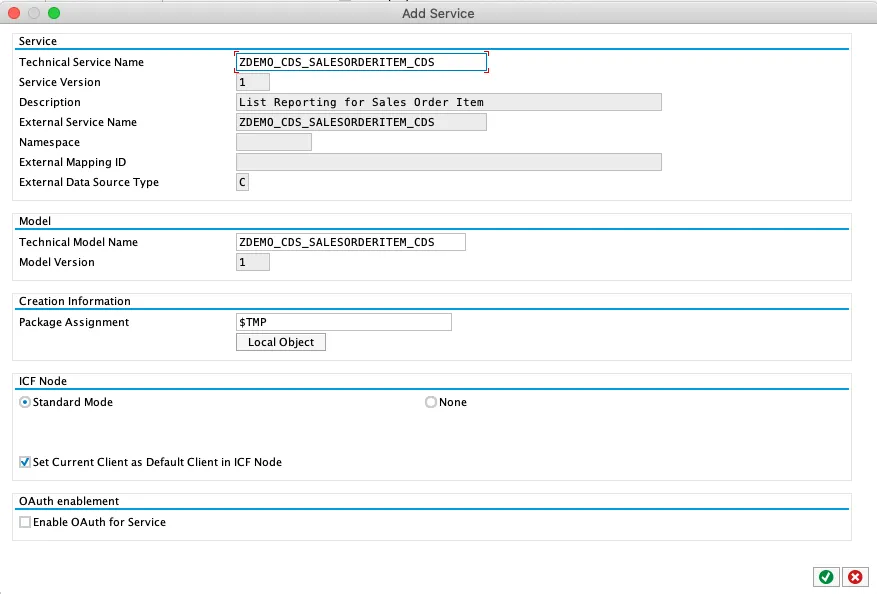This screenshot has height=594, width=877.
Task: Close the Add Service window
Action: point(14,13)
